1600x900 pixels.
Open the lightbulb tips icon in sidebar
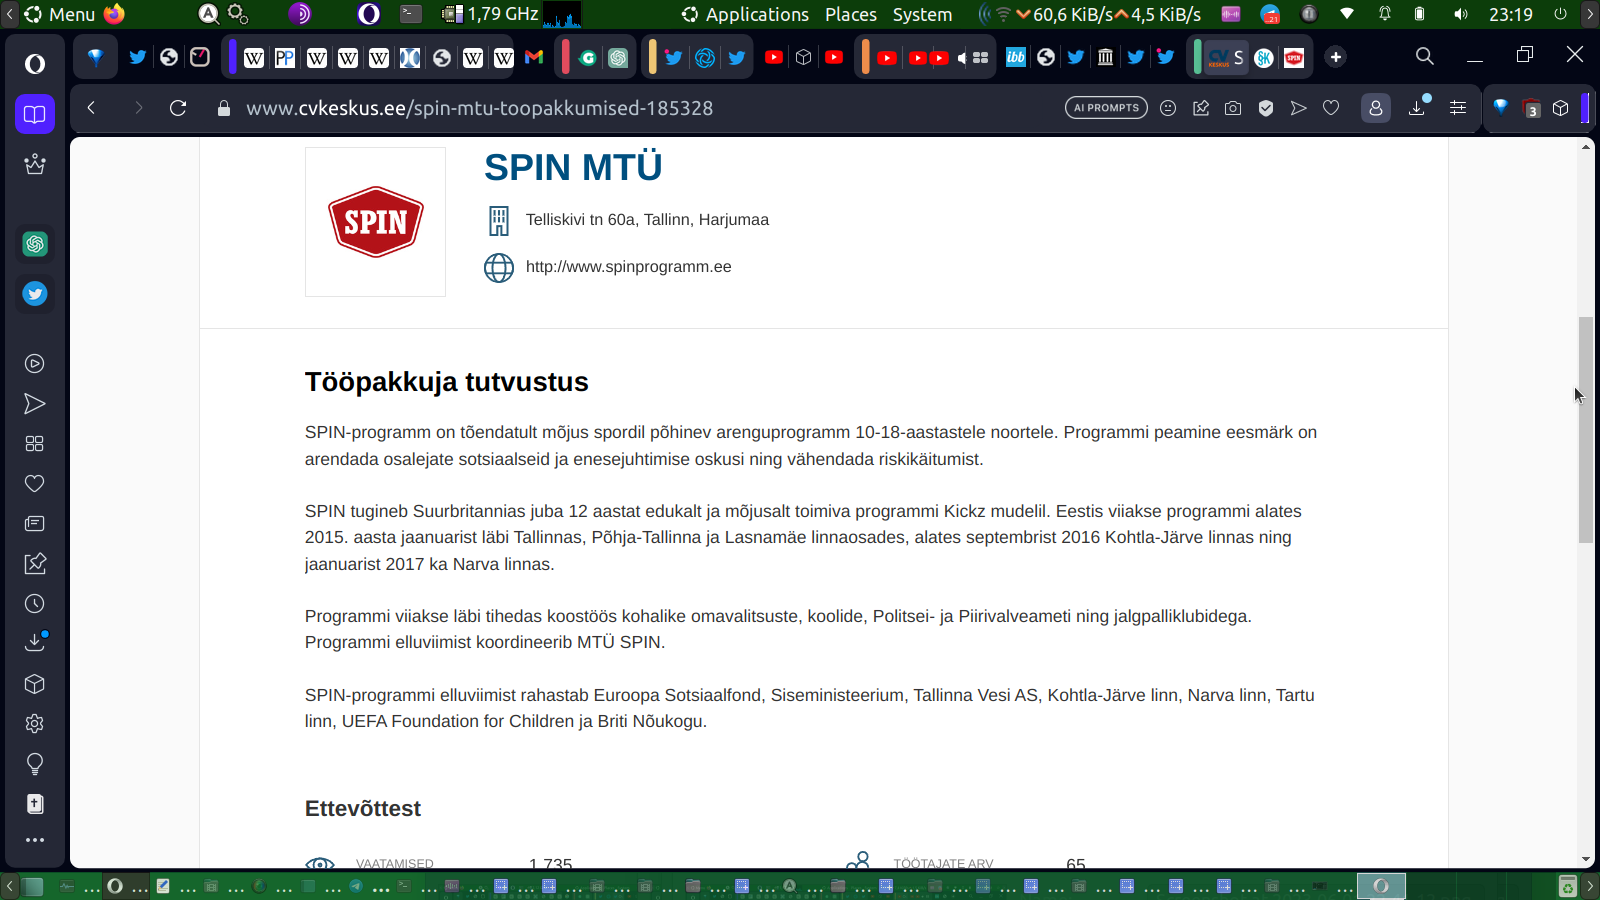pos(35,764)
